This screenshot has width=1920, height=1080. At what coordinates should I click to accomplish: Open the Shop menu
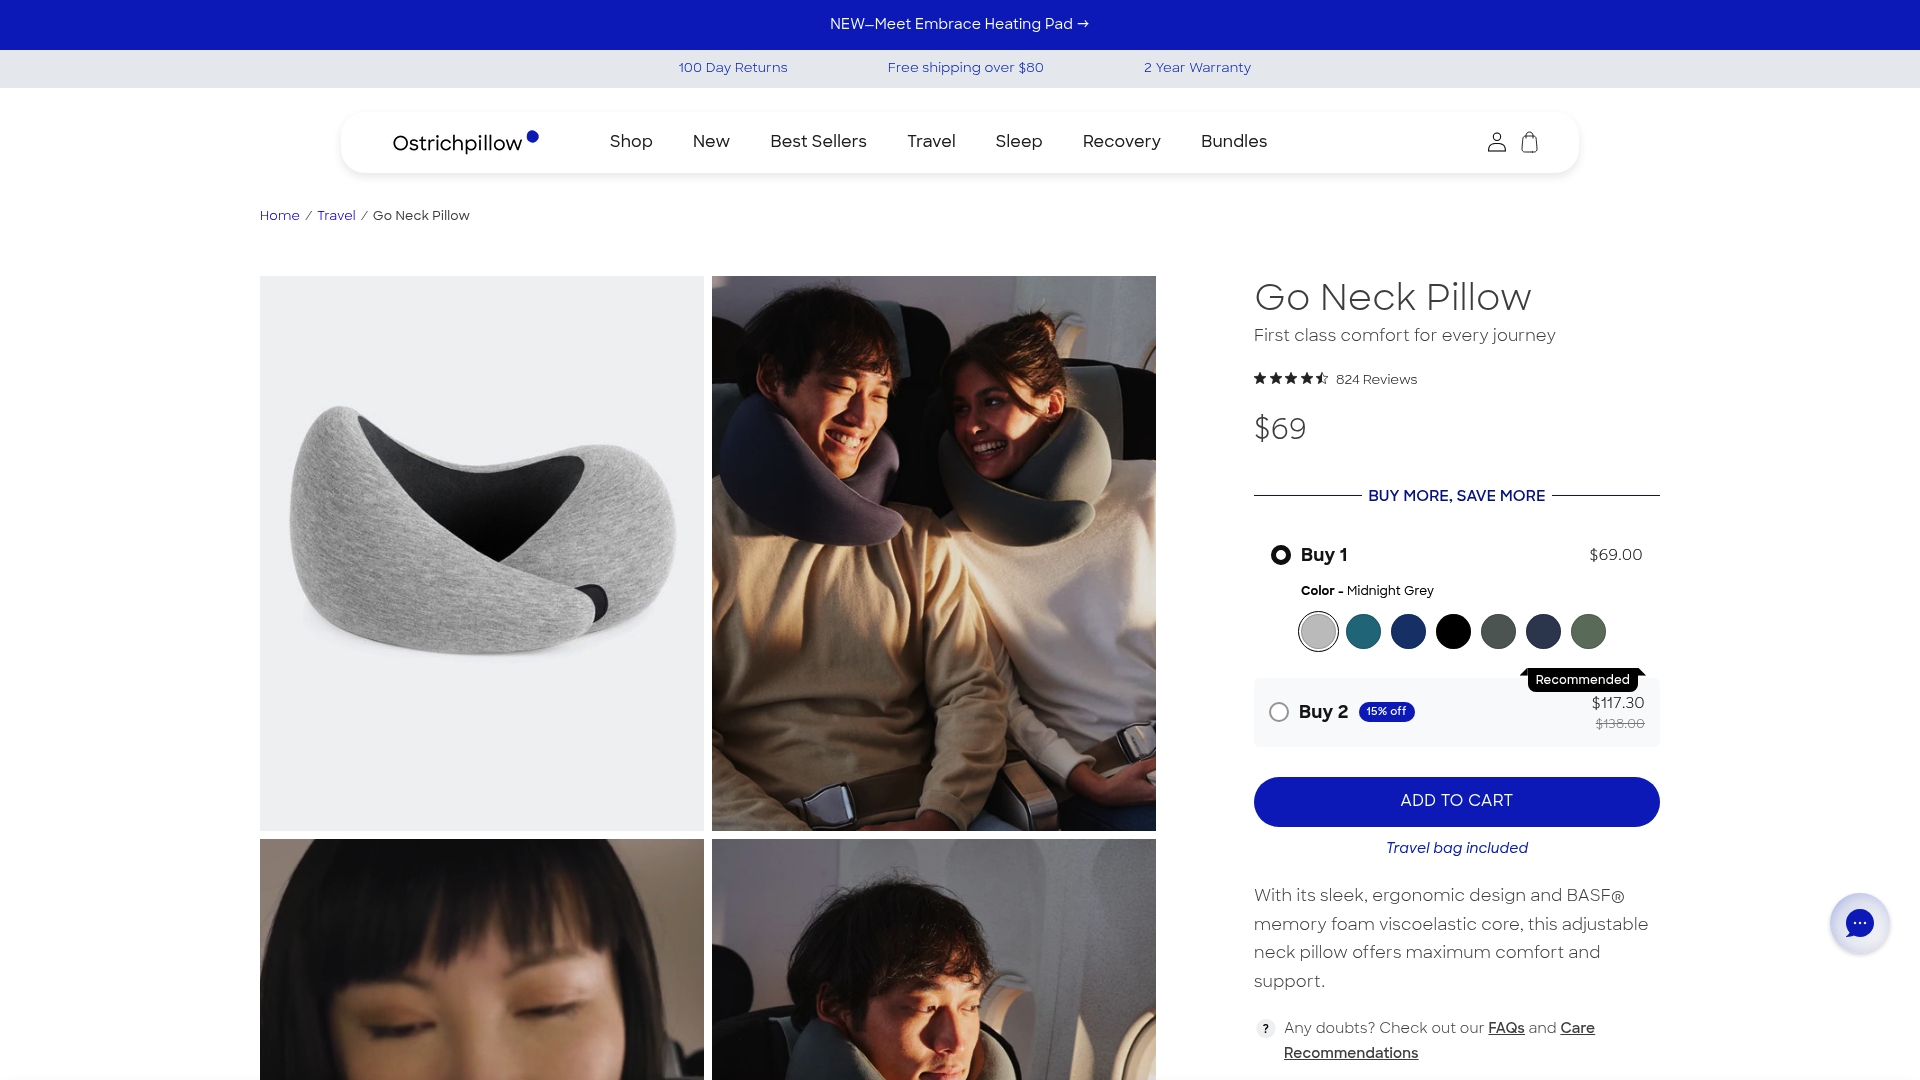tap(630, 141)
